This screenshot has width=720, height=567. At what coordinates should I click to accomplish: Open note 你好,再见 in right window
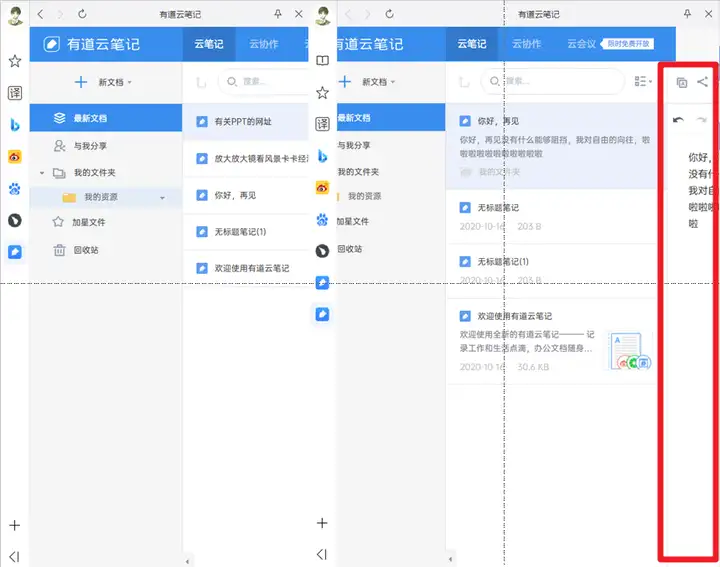(x=551, y=146)
